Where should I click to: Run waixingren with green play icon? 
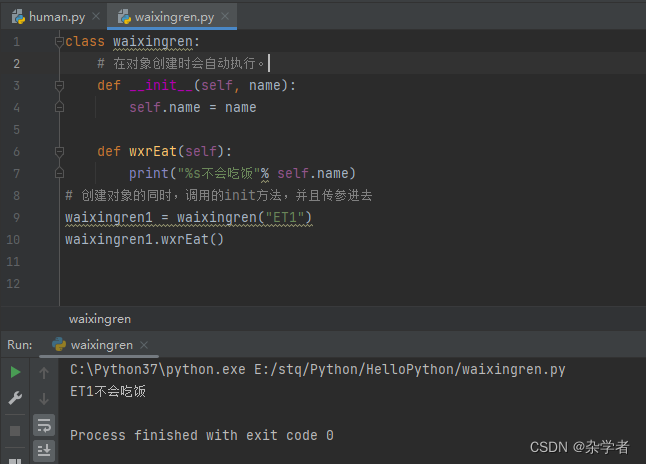click(15, 372)
